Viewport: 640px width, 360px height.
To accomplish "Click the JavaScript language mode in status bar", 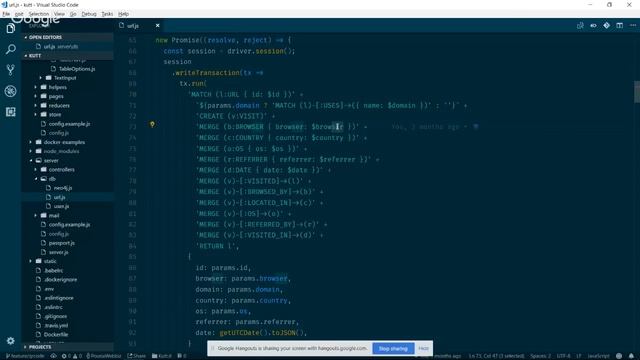I will point(598,356).
